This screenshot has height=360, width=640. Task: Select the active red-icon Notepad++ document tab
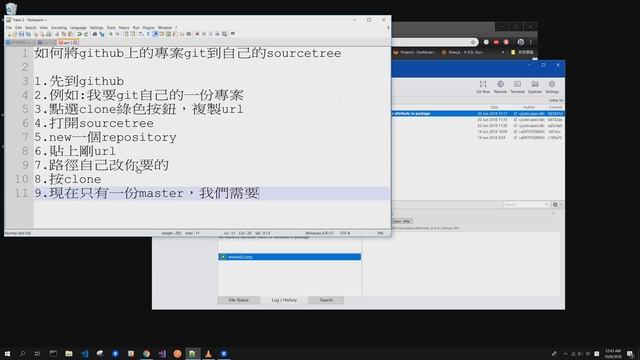pyautogui.click(x=68, y=42)
